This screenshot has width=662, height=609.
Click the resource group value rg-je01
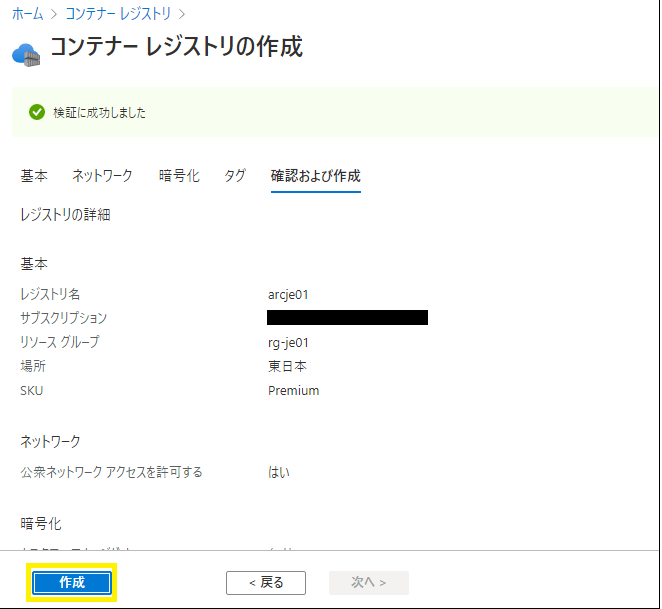point(288,343)
